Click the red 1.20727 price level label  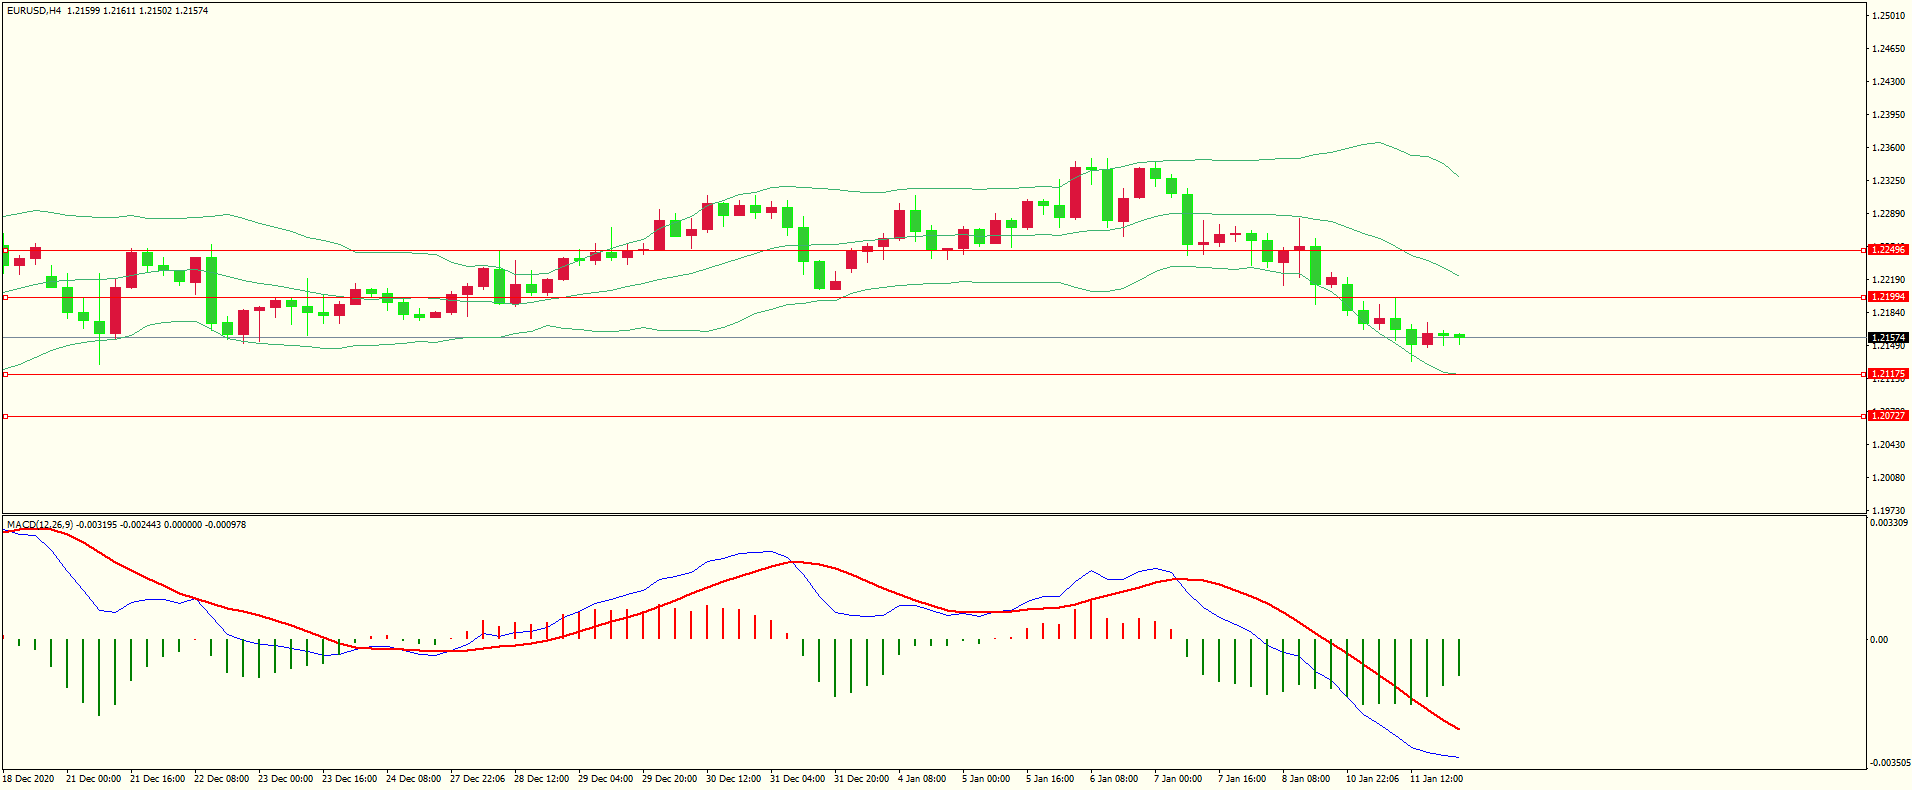(1888, 416)
